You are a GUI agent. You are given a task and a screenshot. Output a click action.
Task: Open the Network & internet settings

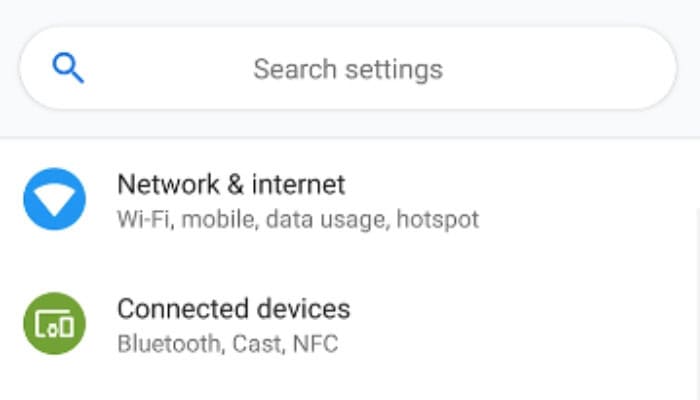350,200
